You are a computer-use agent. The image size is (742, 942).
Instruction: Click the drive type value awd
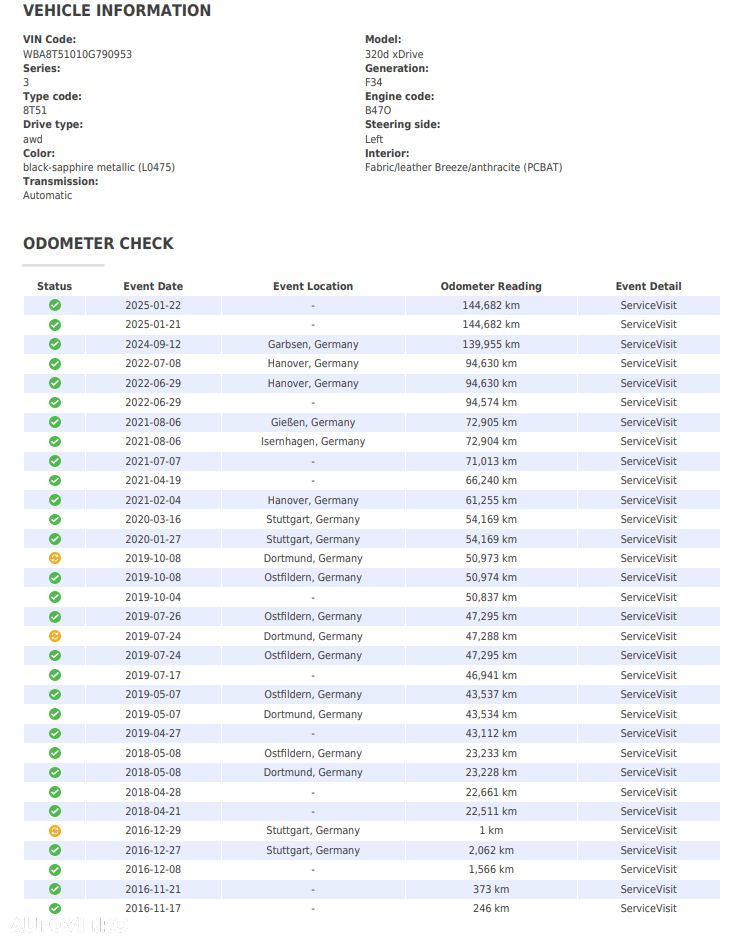pyautogui.click(x=32, y=139)
